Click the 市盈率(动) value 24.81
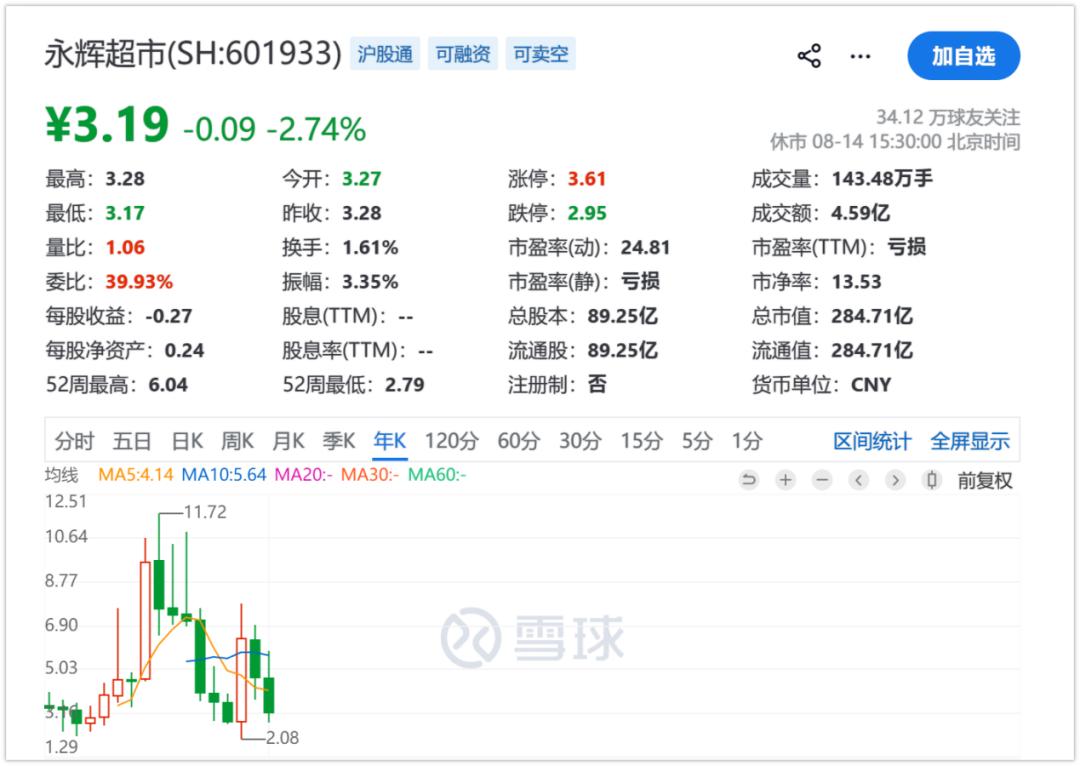This screenshot has height=766, width=1080. coord(645,247)
